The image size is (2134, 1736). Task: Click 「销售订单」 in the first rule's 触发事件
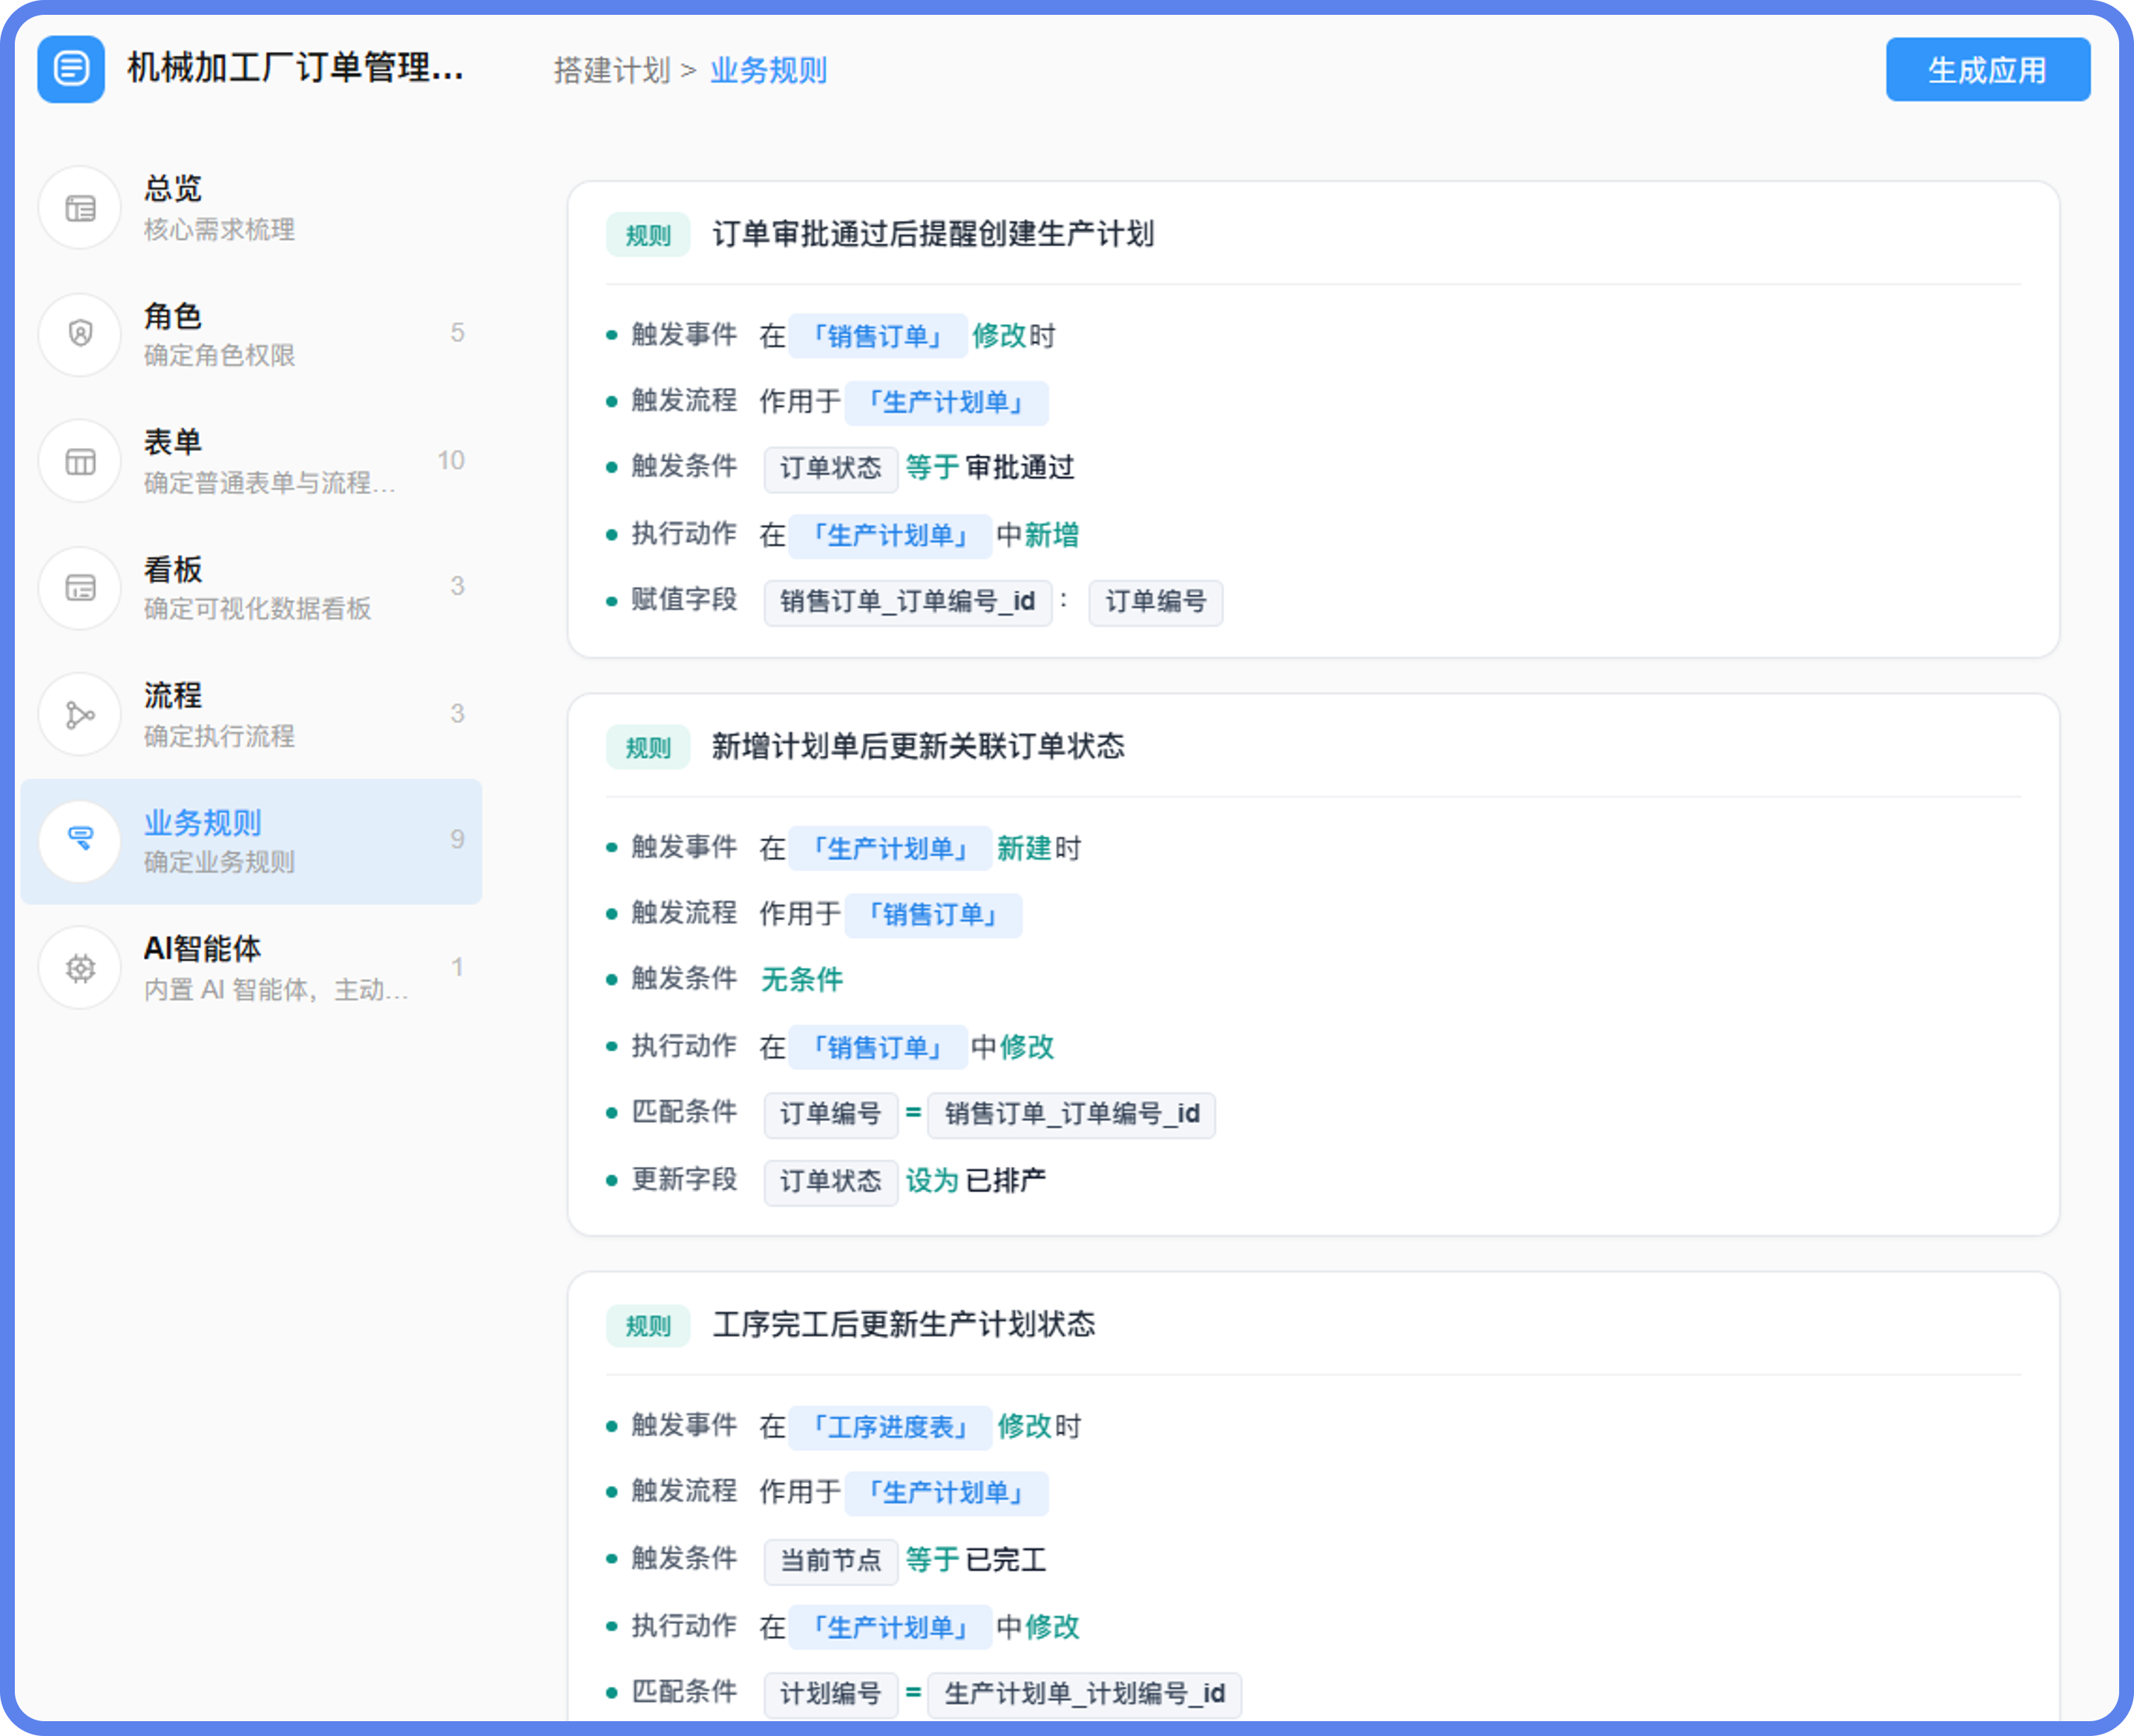(877, 336)
